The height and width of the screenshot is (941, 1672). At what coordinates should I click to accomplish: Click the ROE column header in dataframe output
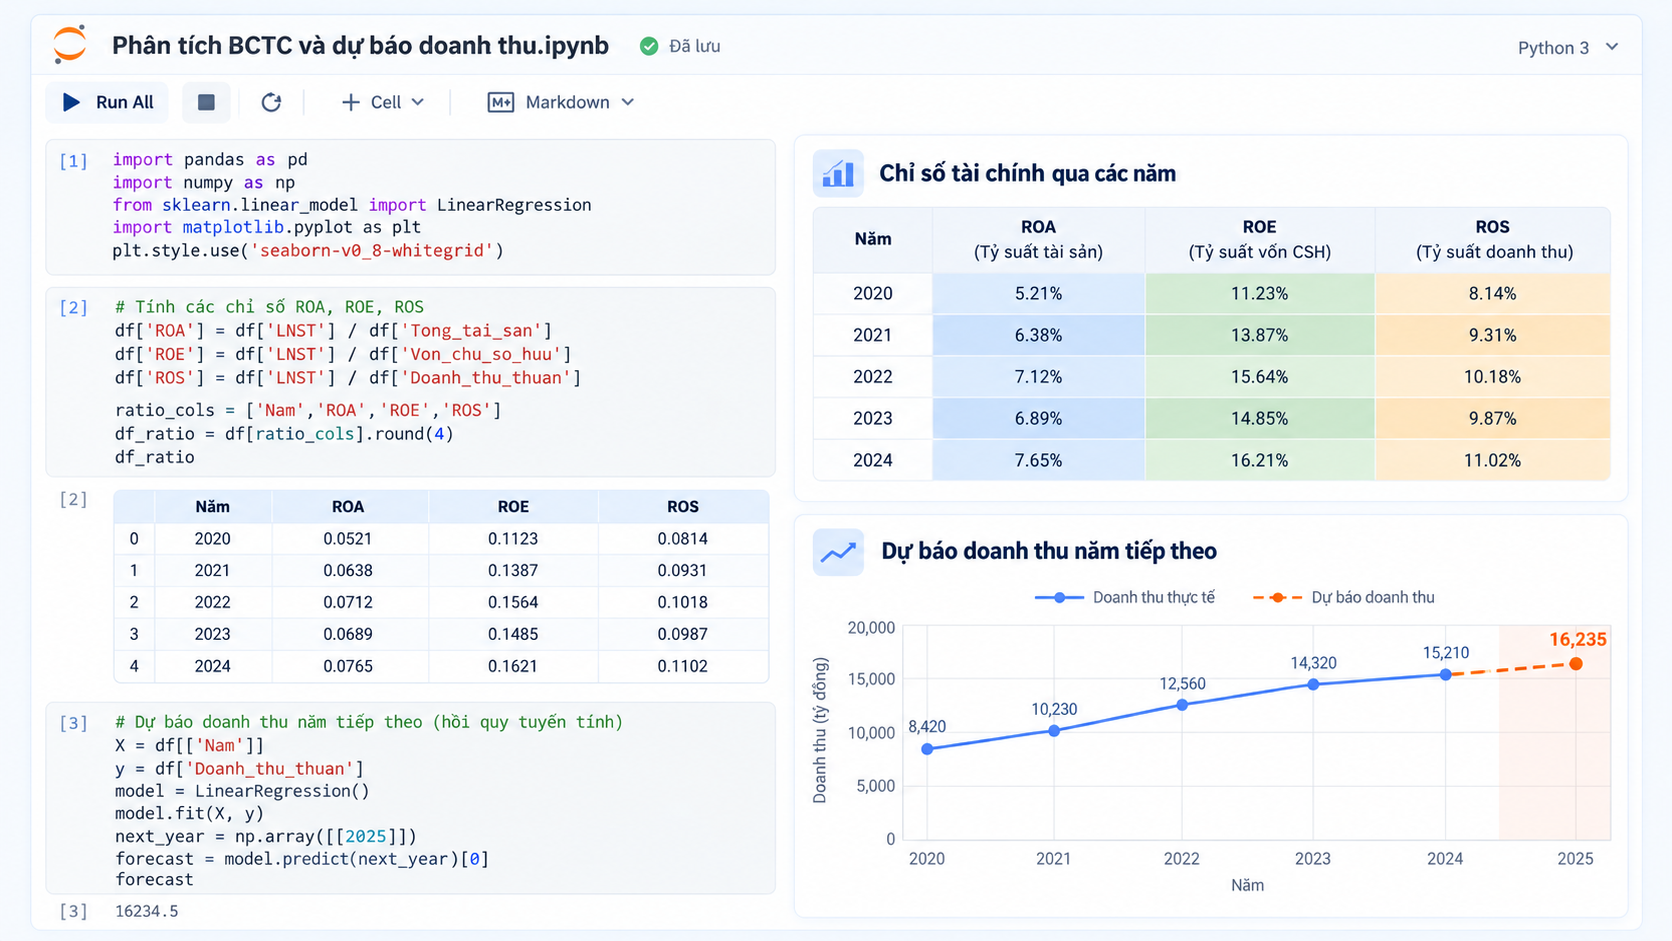(513, 507)
